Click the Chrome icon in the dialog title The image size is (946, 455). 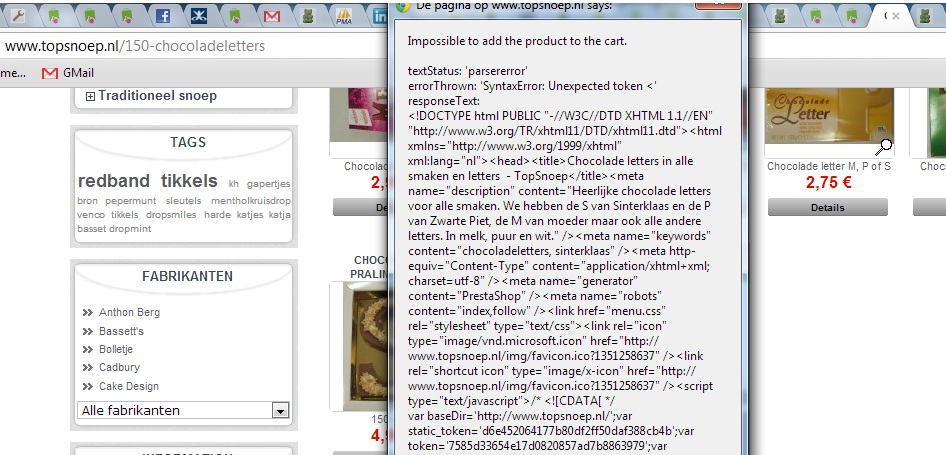point(404,5)
